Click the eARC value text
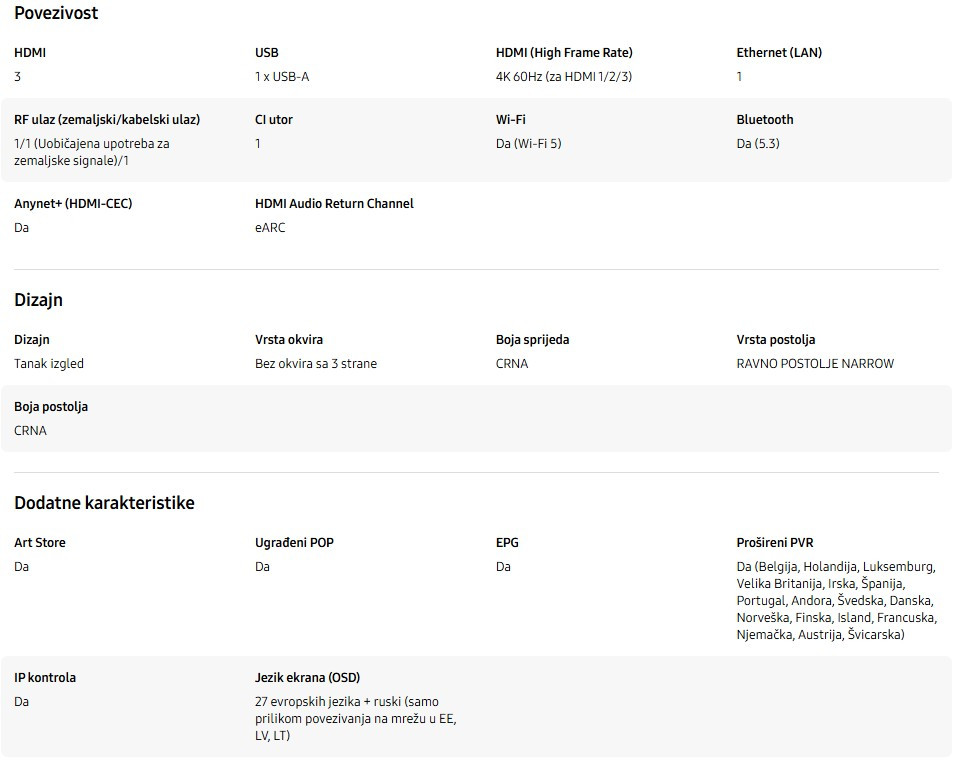The width and height of the screenshot is (953, 765). (270, 228)
